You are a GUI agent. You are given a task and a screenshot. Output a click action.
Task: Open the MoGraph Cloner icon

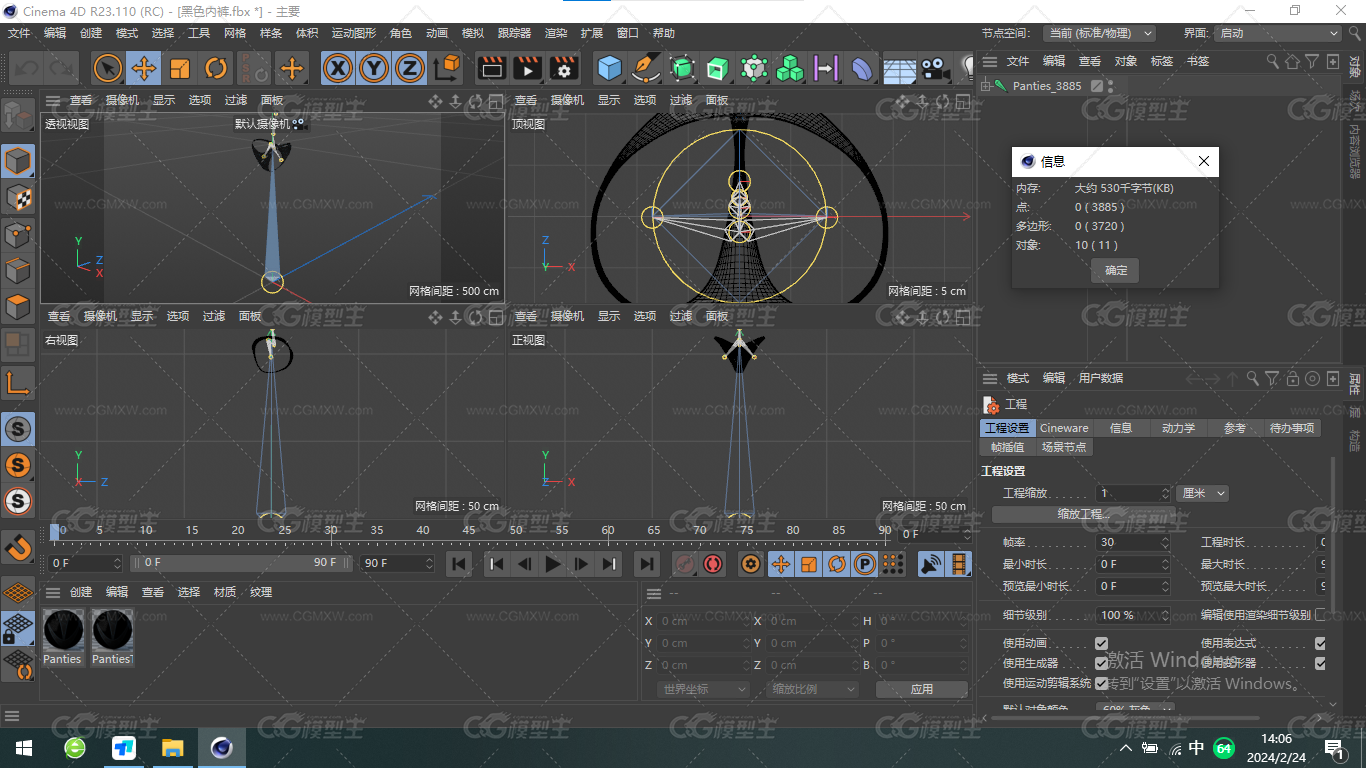click(x=754, y=68)
